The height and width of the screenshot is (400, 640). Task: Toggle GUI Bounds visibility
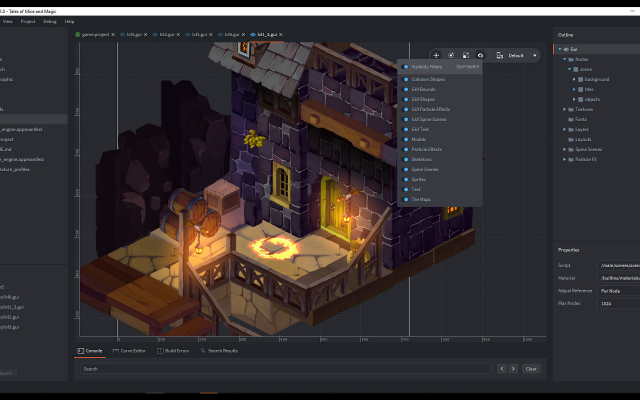[405, 89]
